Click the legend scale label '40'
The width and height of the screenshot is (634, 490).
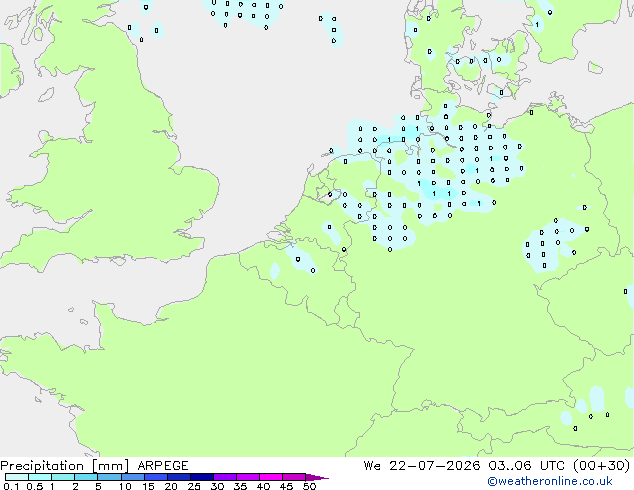[263, 486]
